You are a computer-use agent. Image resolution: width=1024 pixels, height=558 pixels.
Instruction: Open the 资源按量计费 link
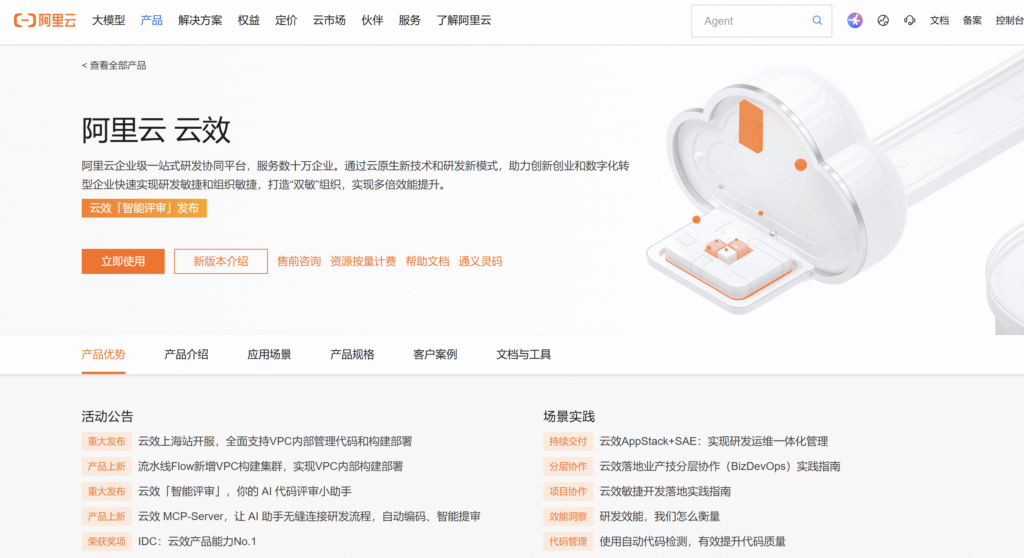pos(363,261)
